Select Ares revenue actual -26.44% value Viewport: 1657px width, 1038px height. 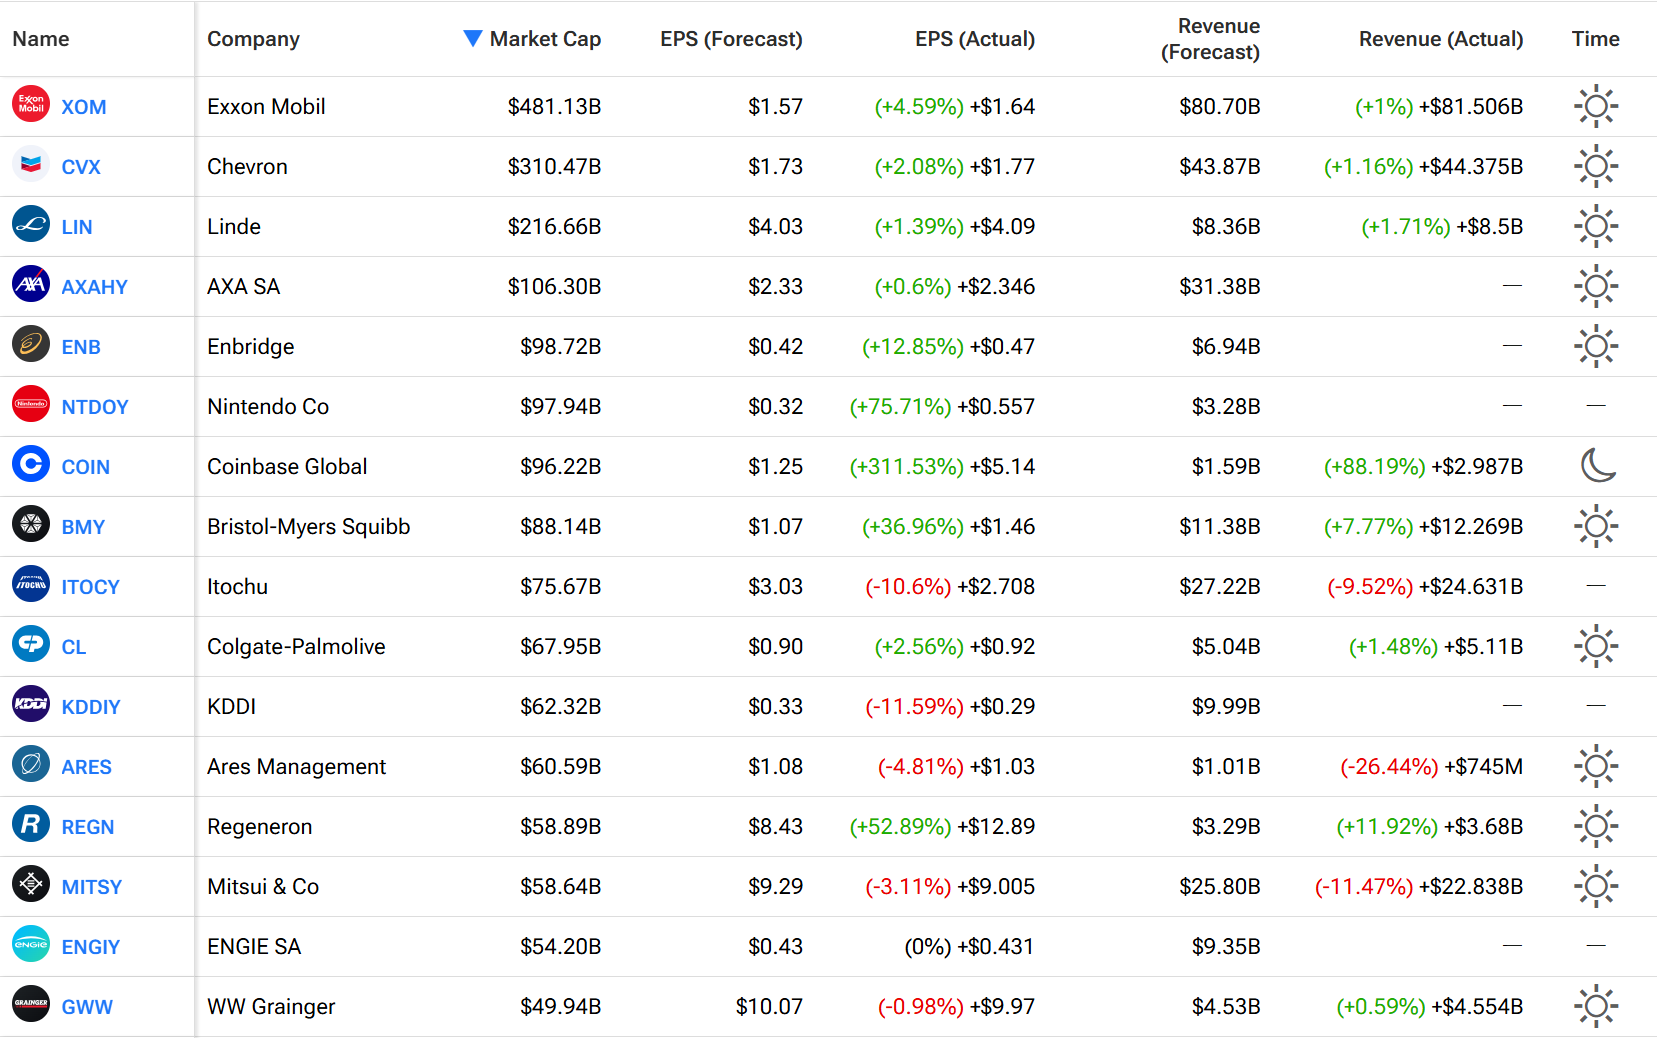1389,766
